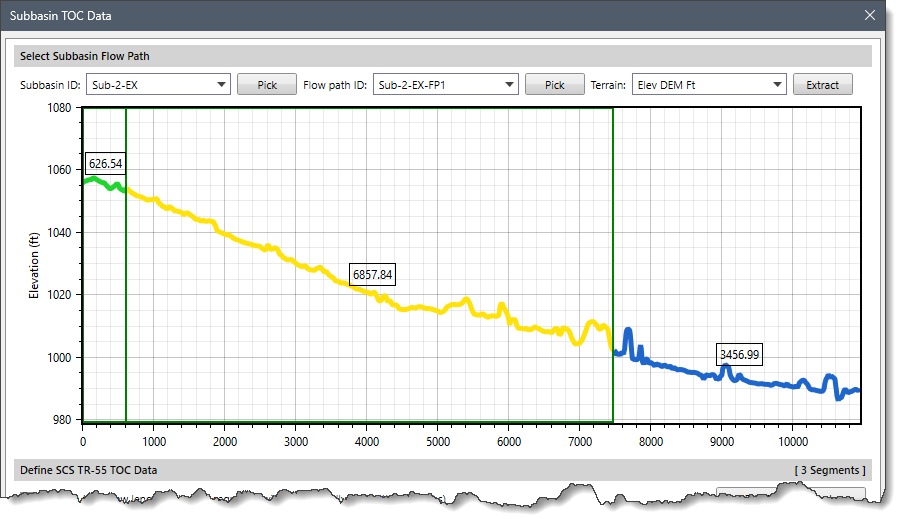Click the green profile segment
901x519 pixels.
point(100,182)
